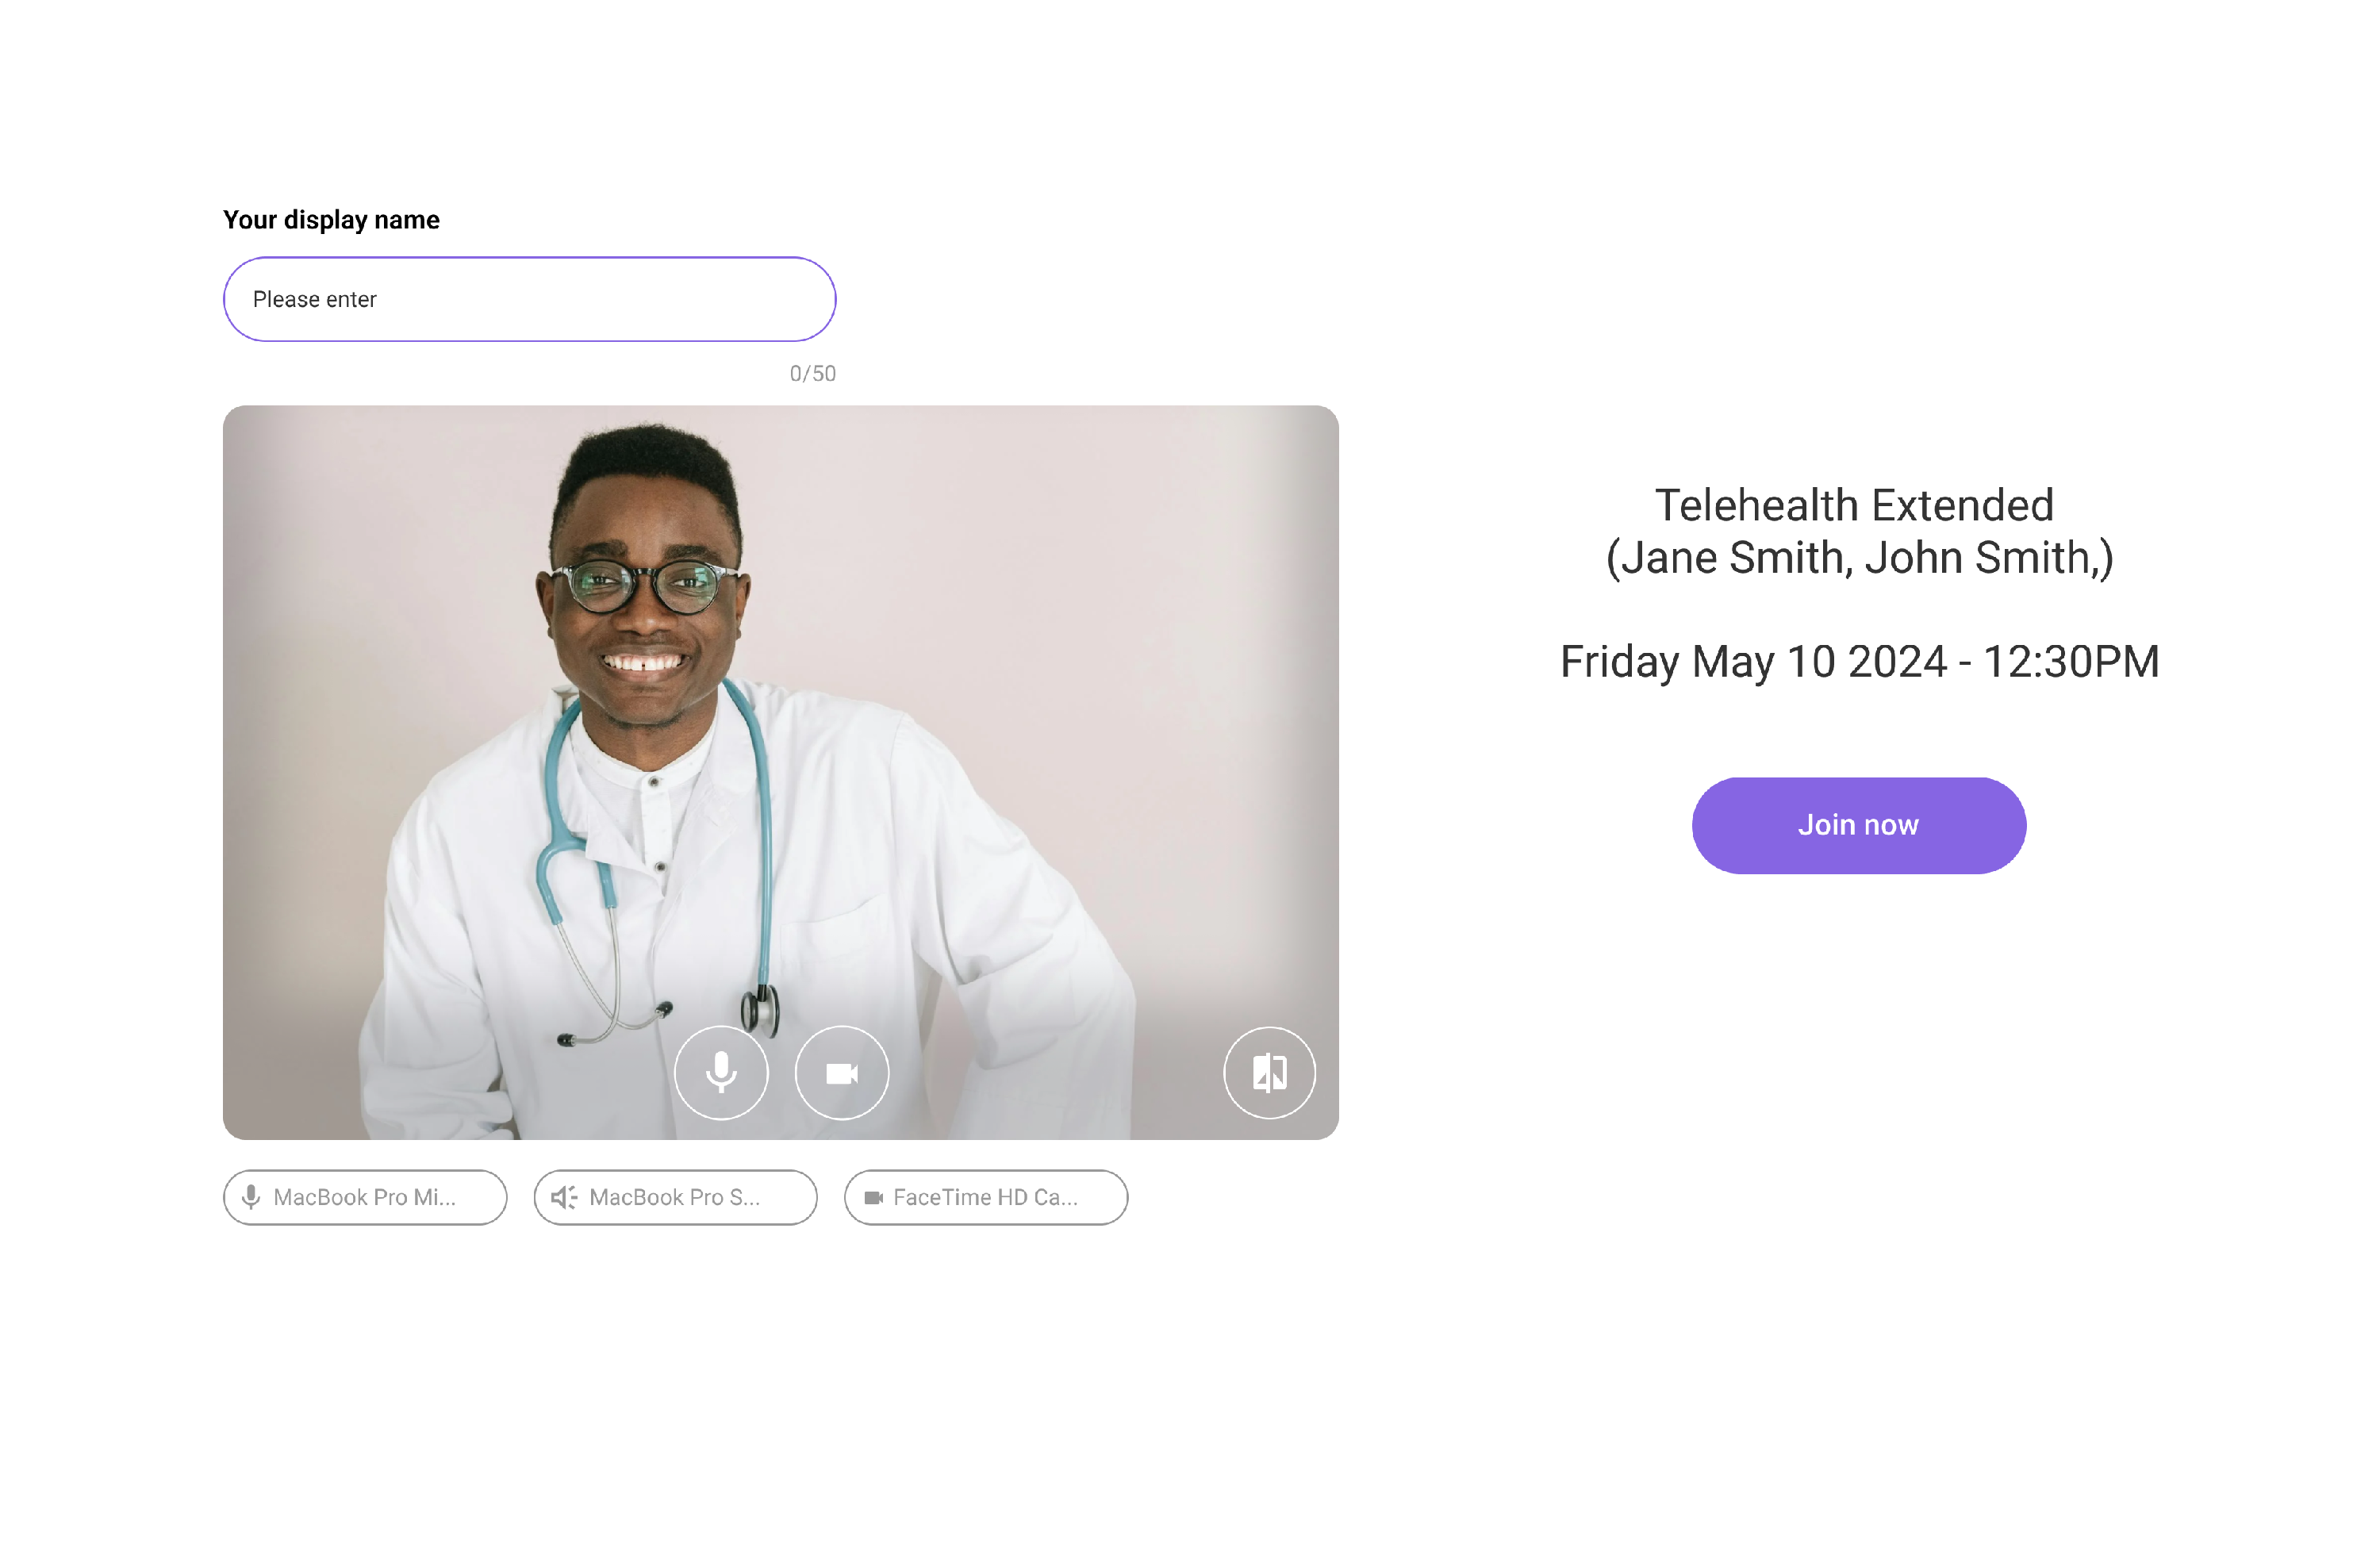Click the doctor's video preview image
Viewport: 2380px width, 1547px height.
(780, 720)
